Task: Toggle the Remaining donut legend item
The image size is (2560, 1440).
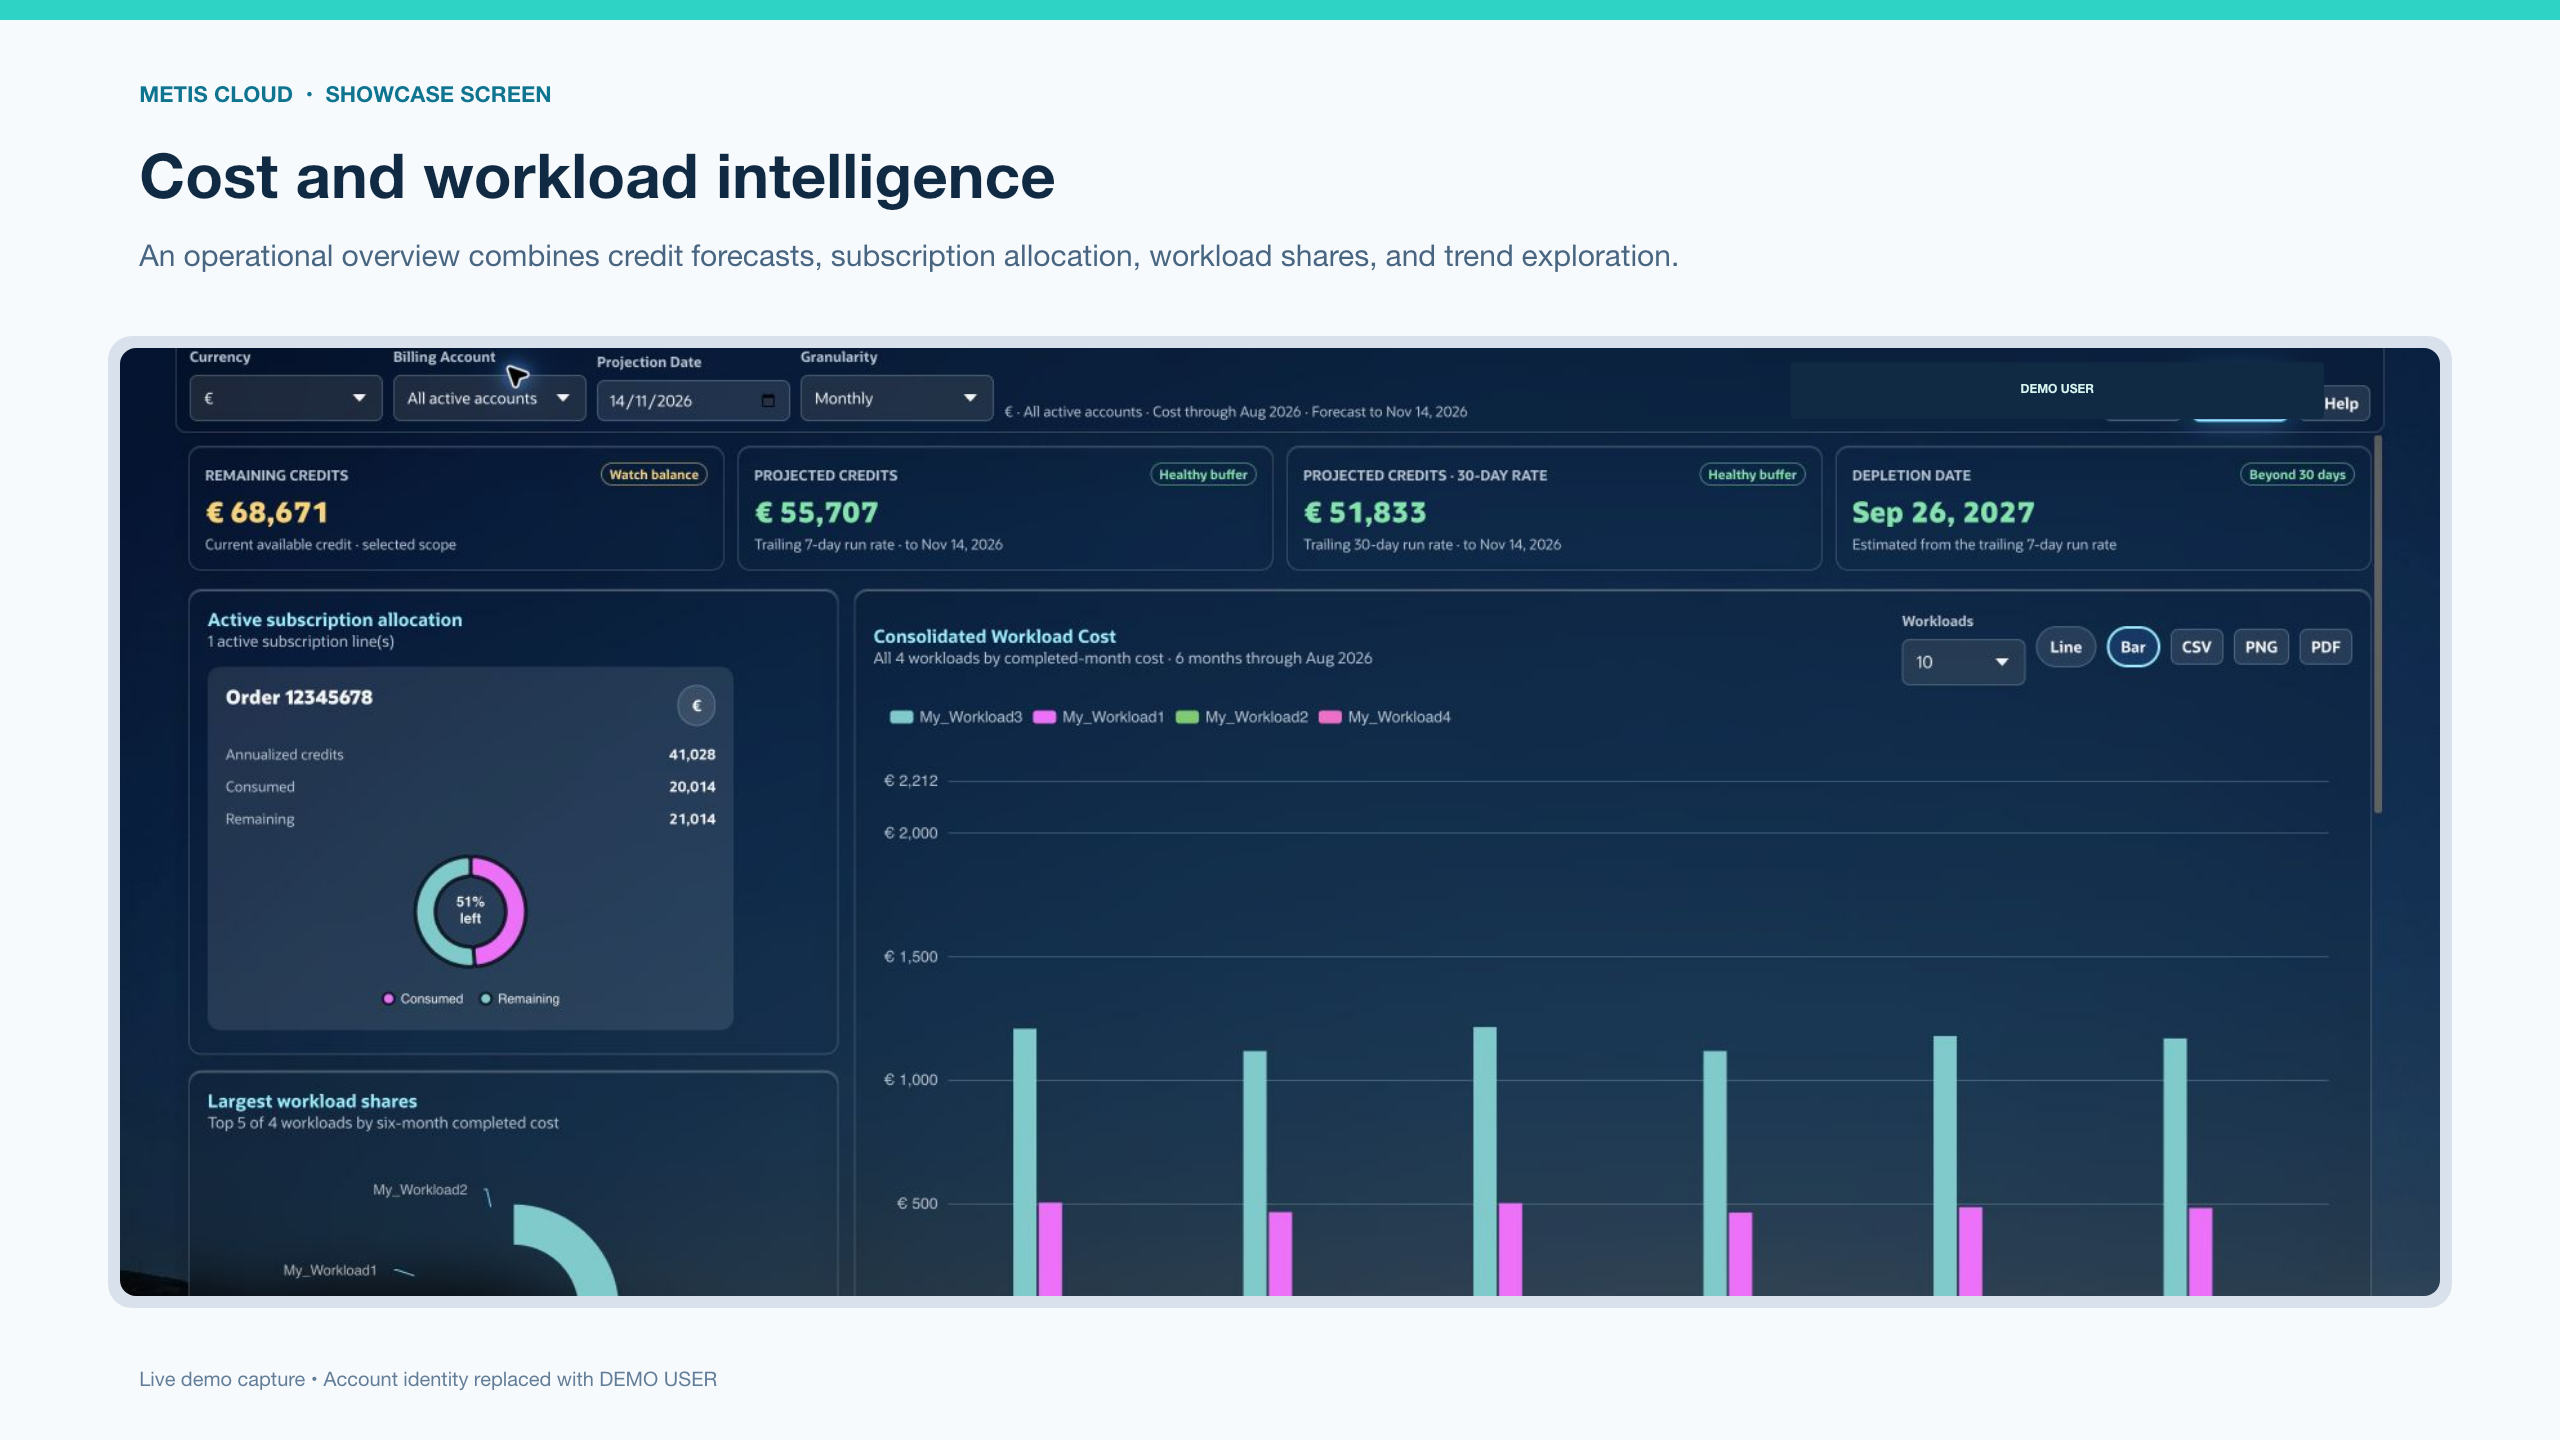Action: pos(520,999)
